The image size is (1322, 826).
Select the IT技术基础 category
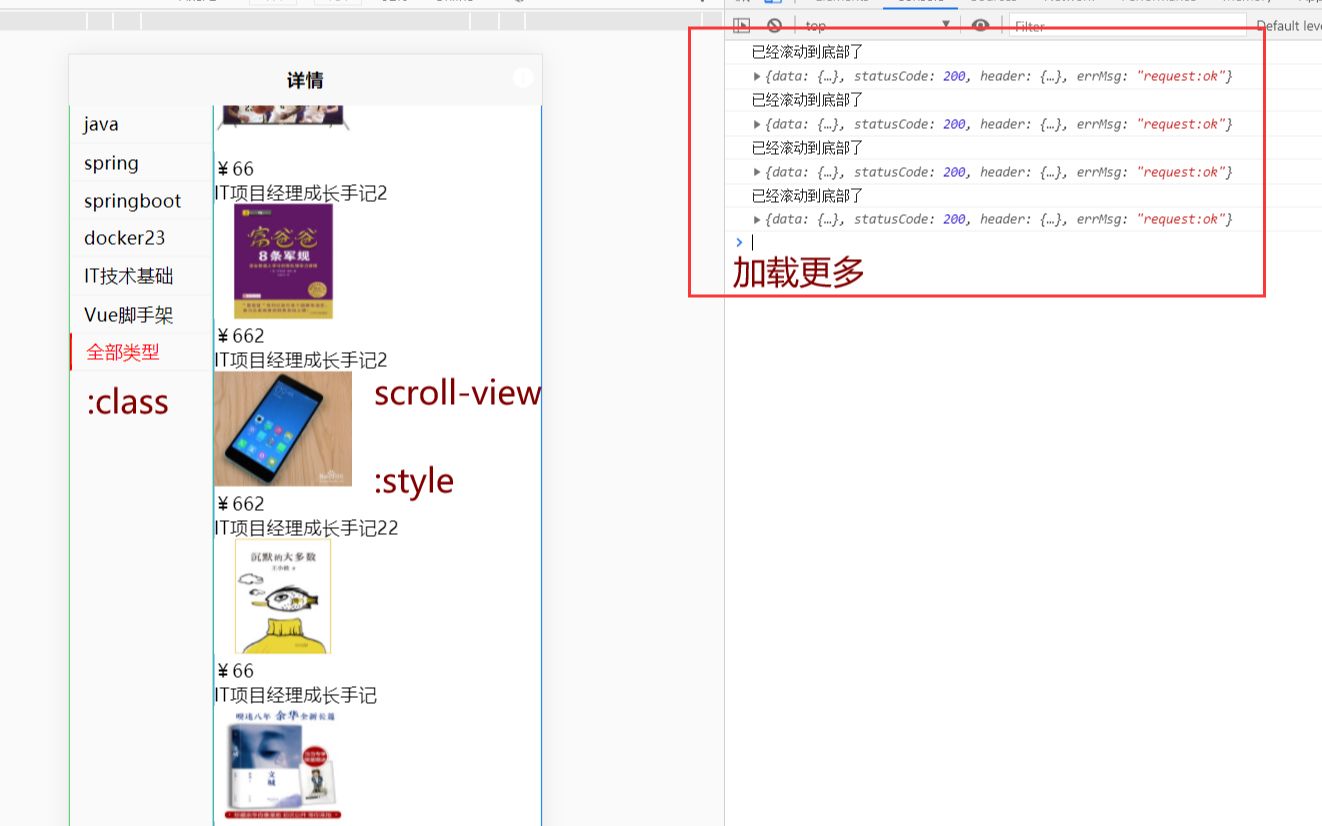click(x=141, y=276)
